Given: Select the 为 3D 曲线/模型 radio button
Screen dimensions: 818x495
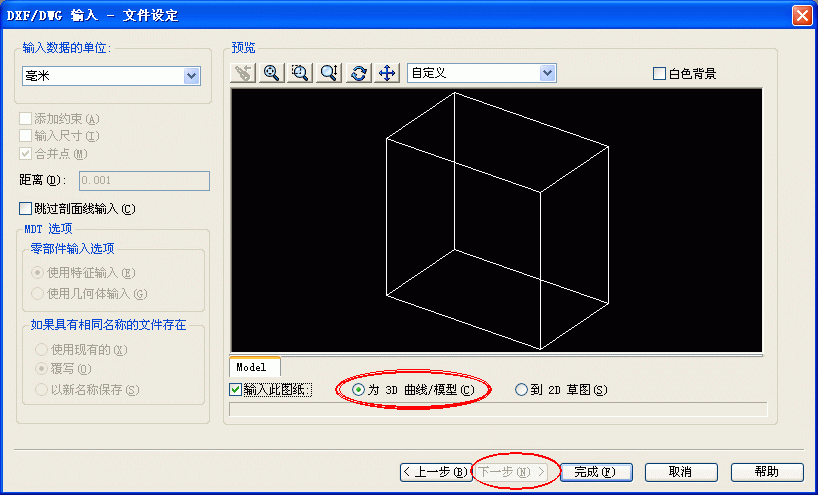Looking at the screenshot, I should click(x=358, y=390).
